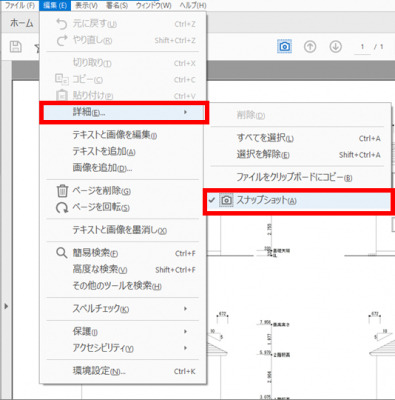Viewport: 395px width, 400px height.
Task: Expand the スペルチェック submenu arrow
Action: point(185,309)
